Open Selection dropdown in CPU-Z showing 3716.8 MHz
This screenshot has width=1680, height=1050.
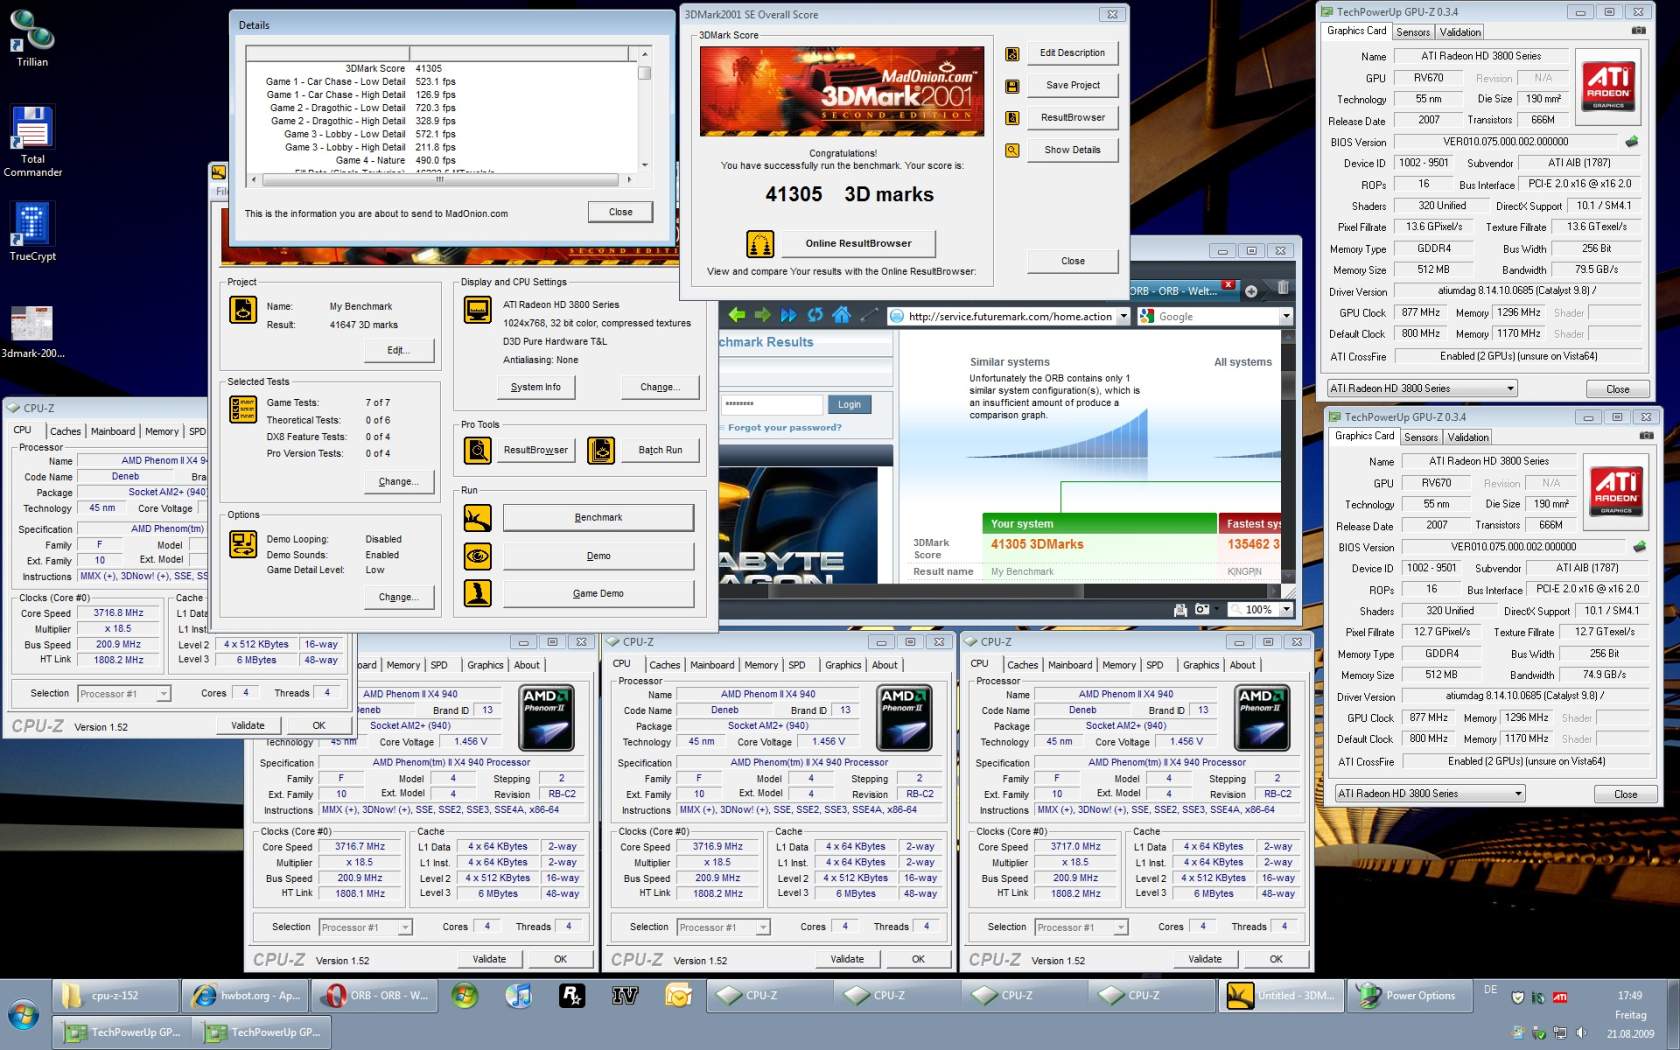(x=124, y=693)
